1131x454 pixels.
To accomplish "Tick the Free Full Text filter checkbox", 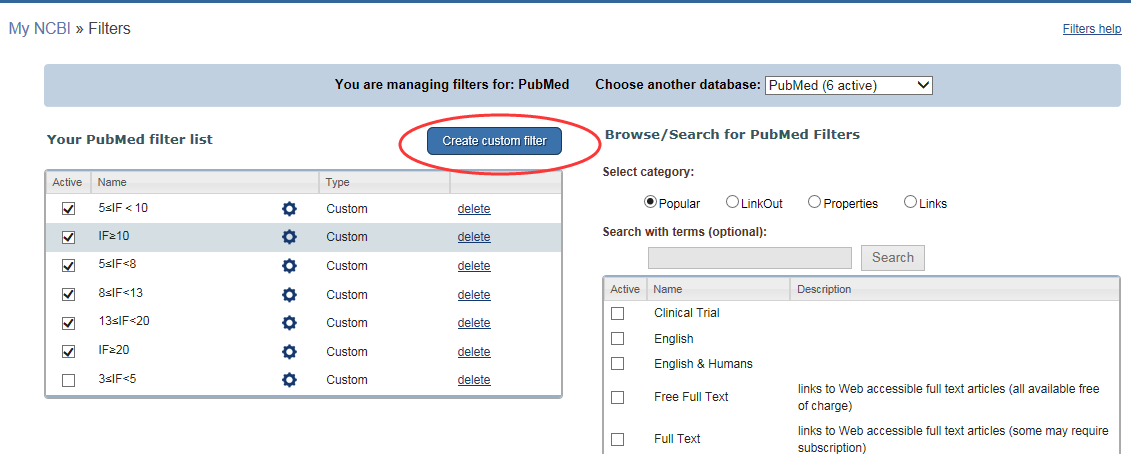I will coord(618,397).
